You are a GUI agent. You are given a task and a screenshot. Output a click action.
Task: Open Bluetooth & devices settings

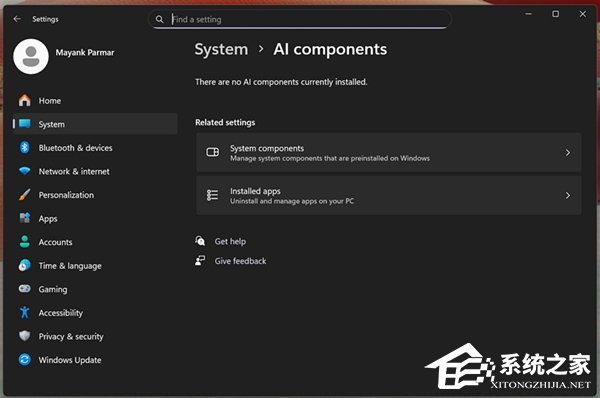tap(95, 148)
